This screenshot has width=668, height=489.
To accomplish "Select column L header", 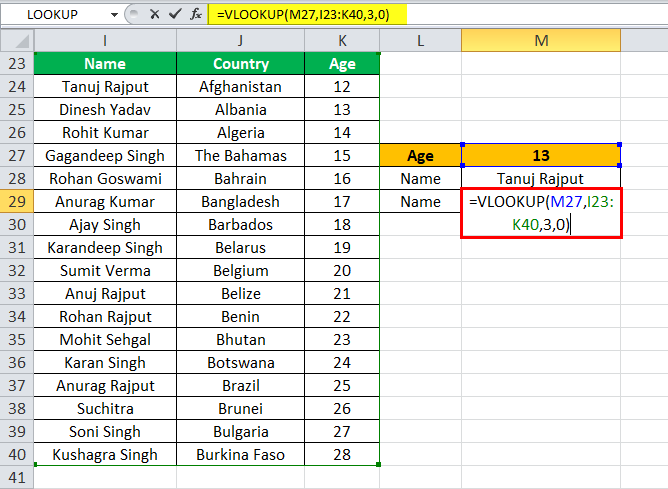I will (420, 41).
